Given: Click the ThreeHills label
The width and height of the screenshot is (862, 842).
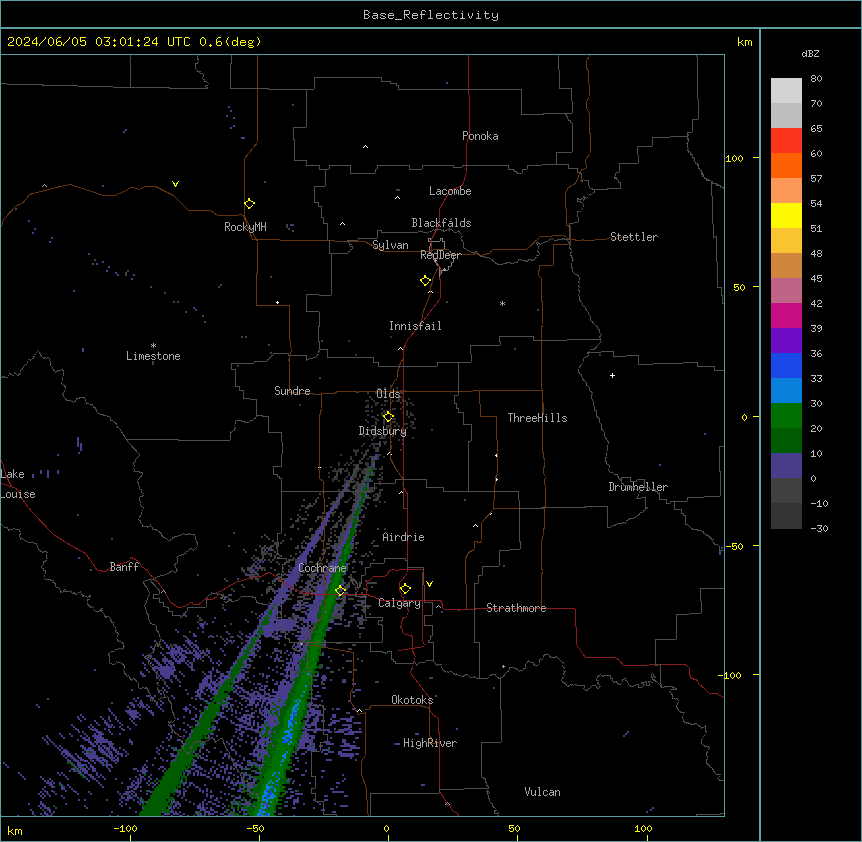Looking at the screenshot, I should point(537,418).
